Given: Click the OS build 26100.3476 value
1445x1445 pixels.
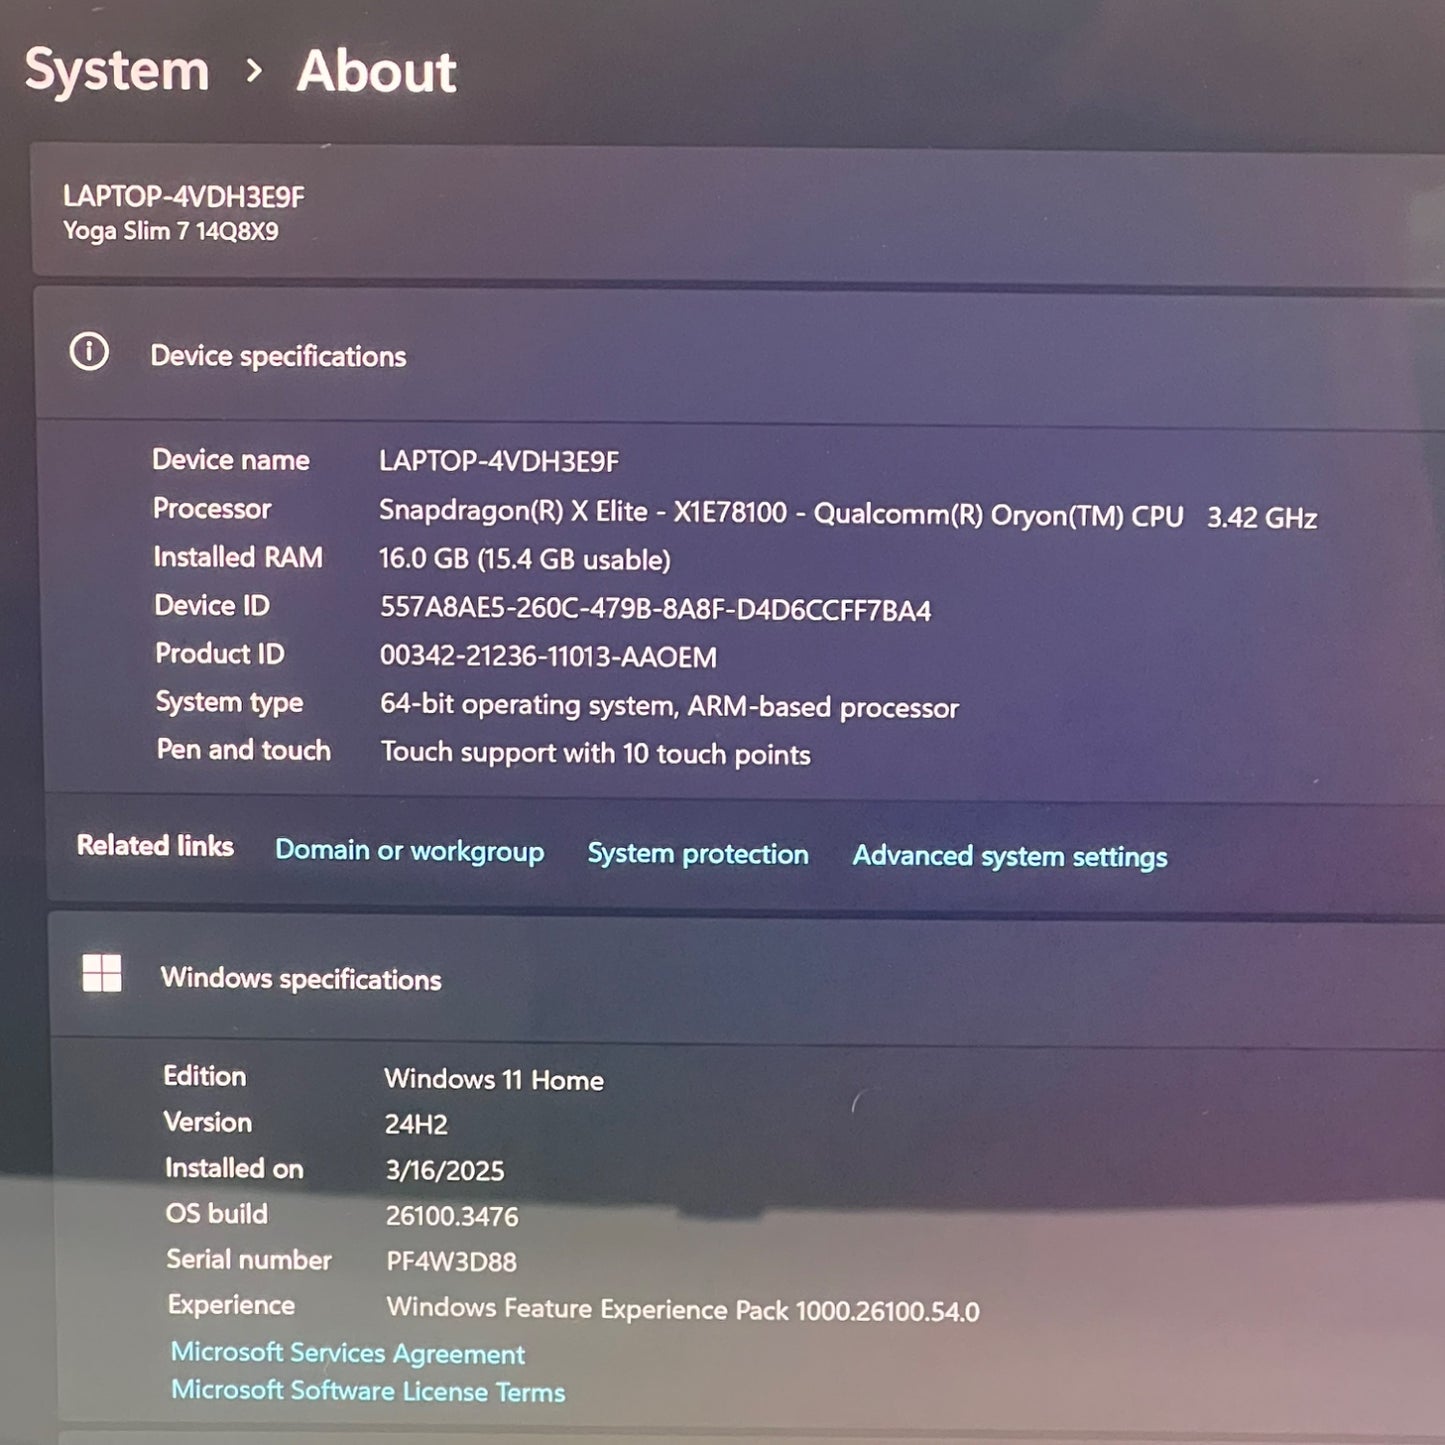Looking at the screenshot, I should point(452,1216).
